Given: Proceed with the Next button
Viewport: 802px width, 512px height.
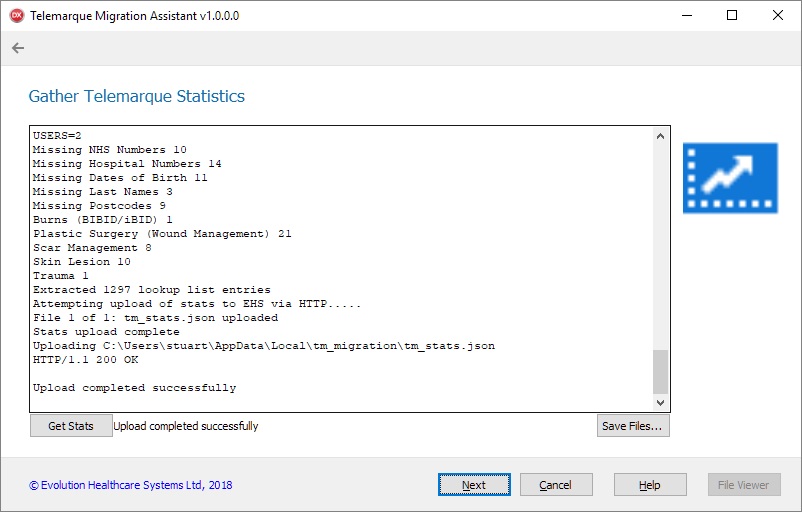Looking at the screenshot, I should click(x=474, y=485).
